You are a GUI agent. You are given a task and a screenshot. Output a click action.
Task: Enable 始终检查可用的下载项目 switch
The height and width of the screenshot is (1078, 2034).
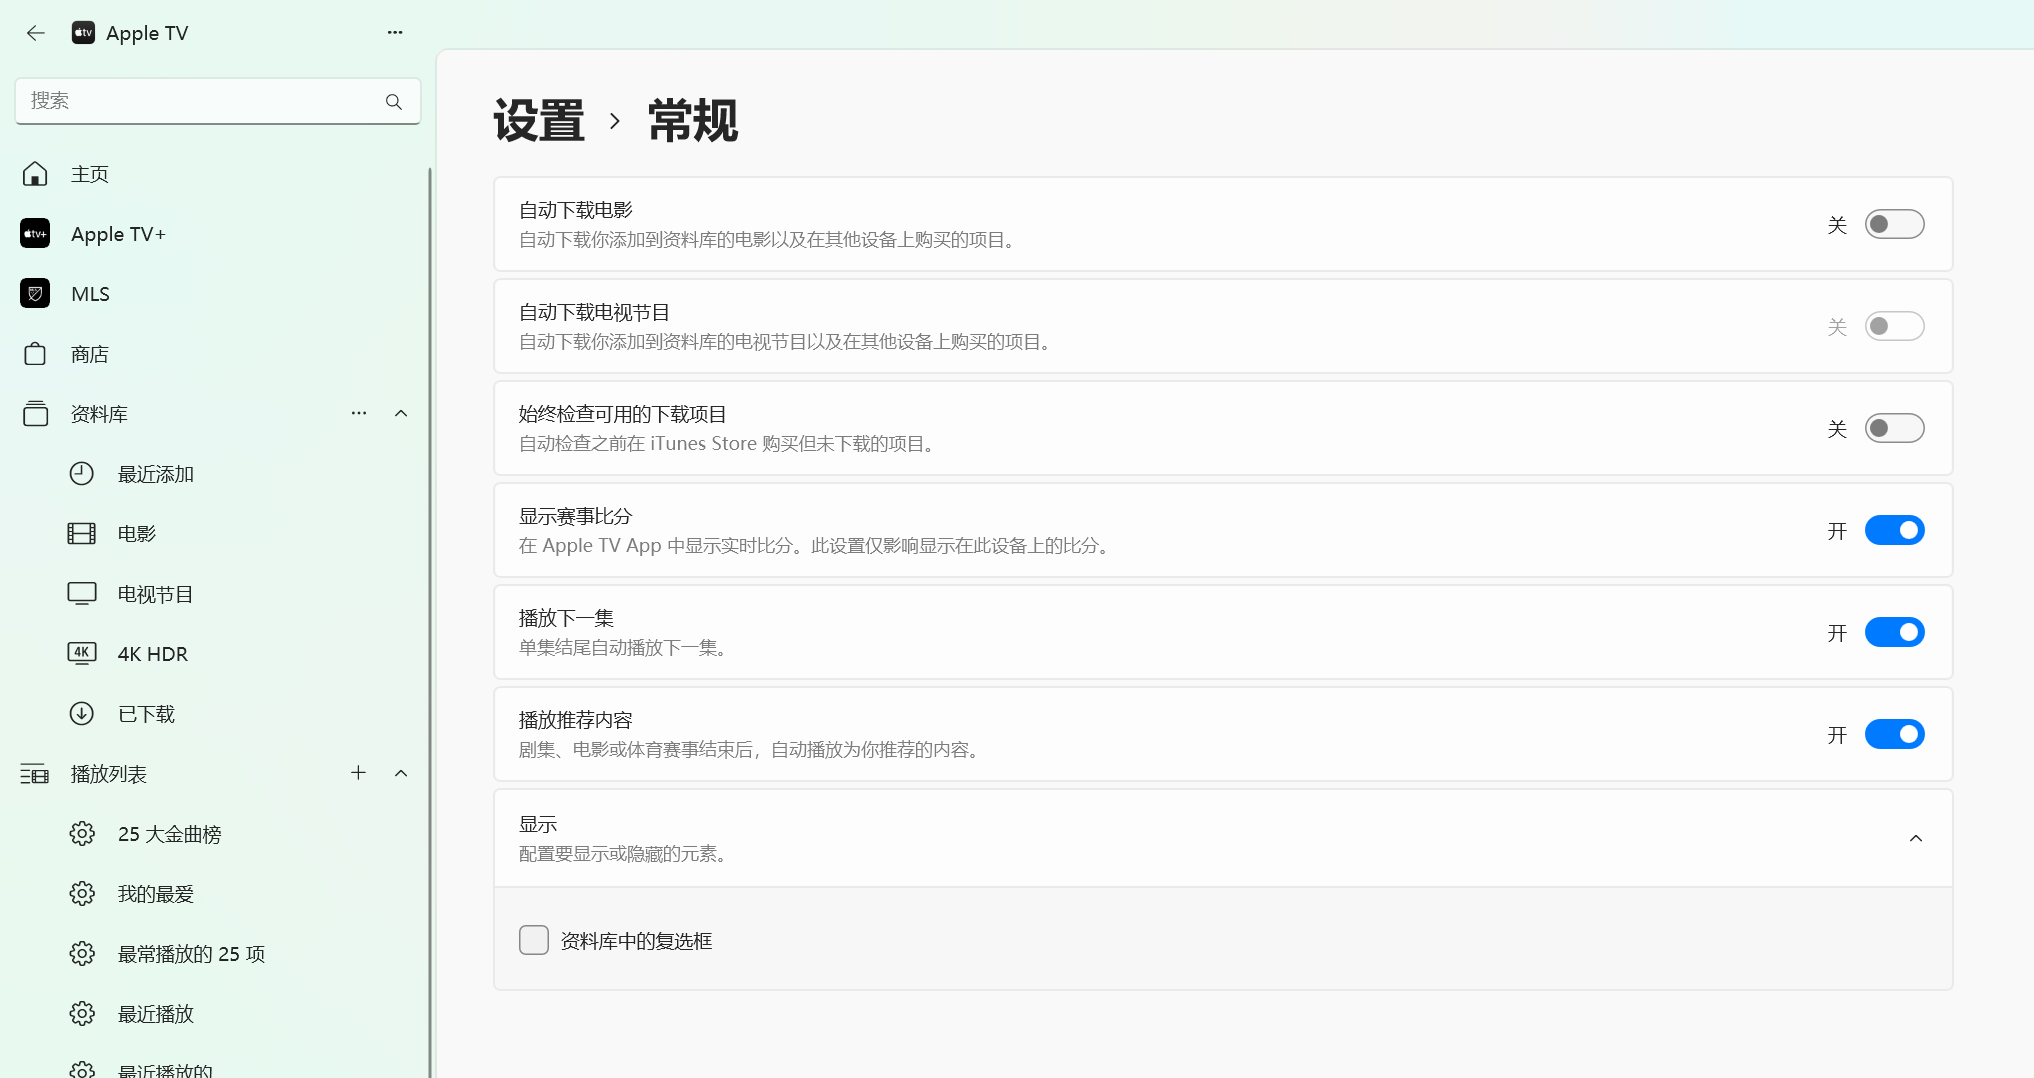(1894, 428)
